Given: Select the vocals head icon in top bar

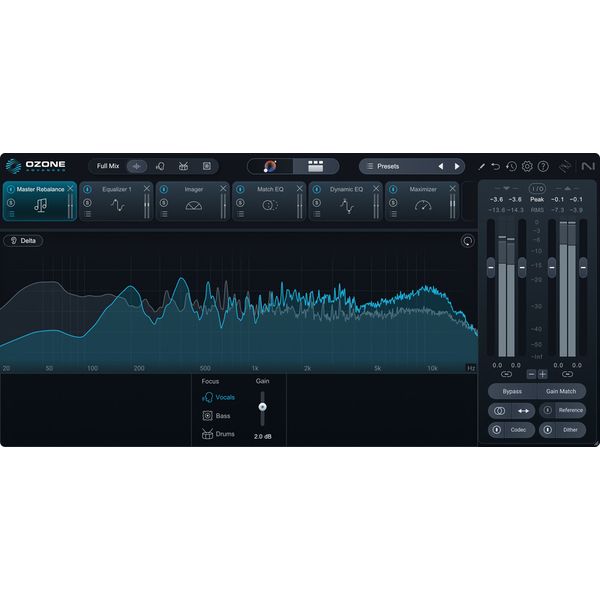Looking at the screenshot, I should click(160, 166).
